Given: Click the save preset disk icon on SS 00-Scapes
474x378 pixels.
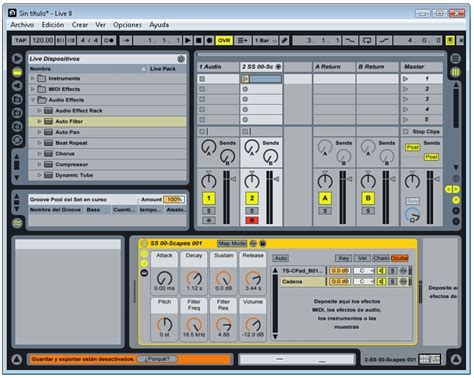Looking at the screenshot, I should pos(263,244).
